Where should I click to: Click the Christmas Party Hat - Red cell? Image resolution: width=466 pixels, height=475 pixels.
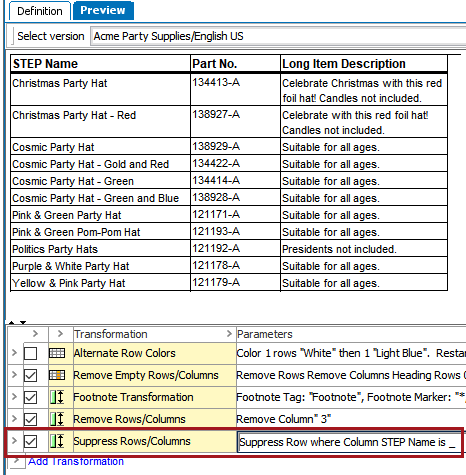coord(100,122)
